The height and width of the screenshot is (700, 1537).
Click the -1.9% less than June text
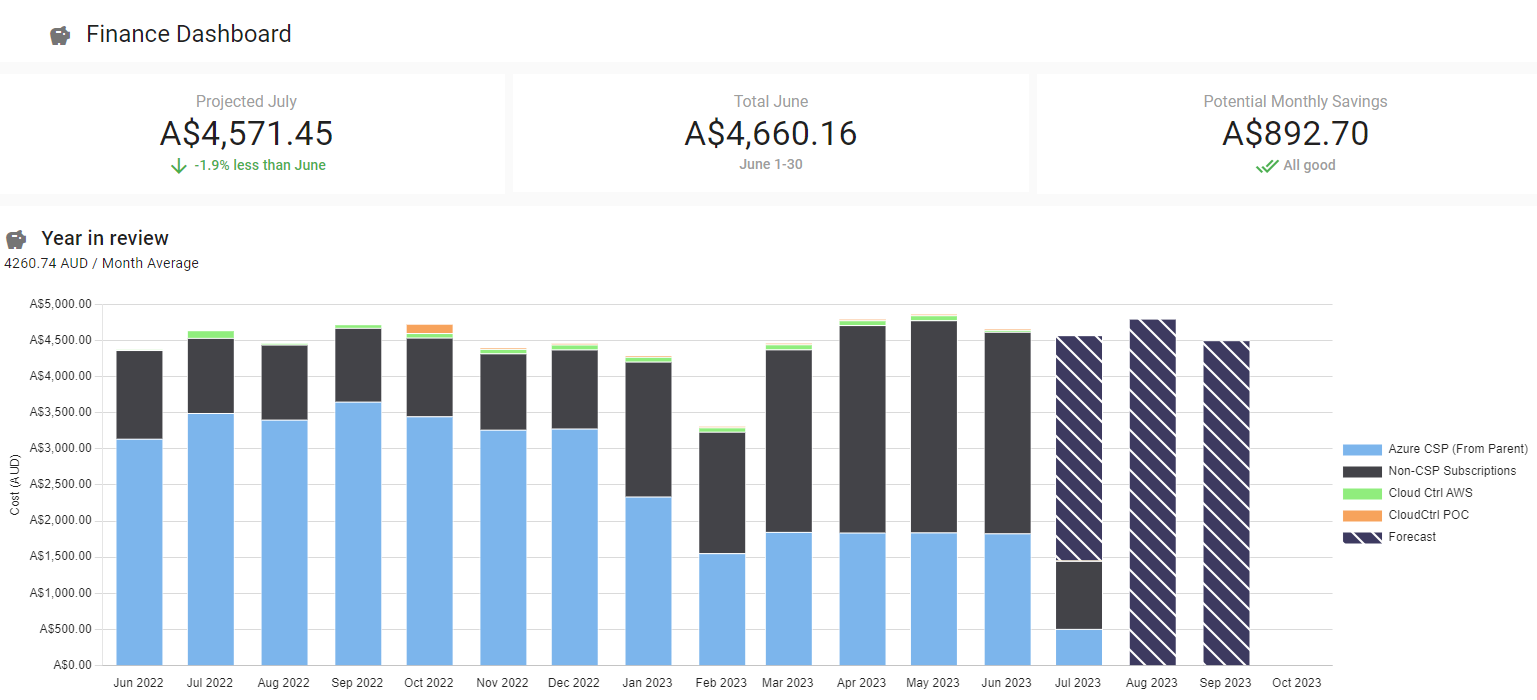click(260, 166)
